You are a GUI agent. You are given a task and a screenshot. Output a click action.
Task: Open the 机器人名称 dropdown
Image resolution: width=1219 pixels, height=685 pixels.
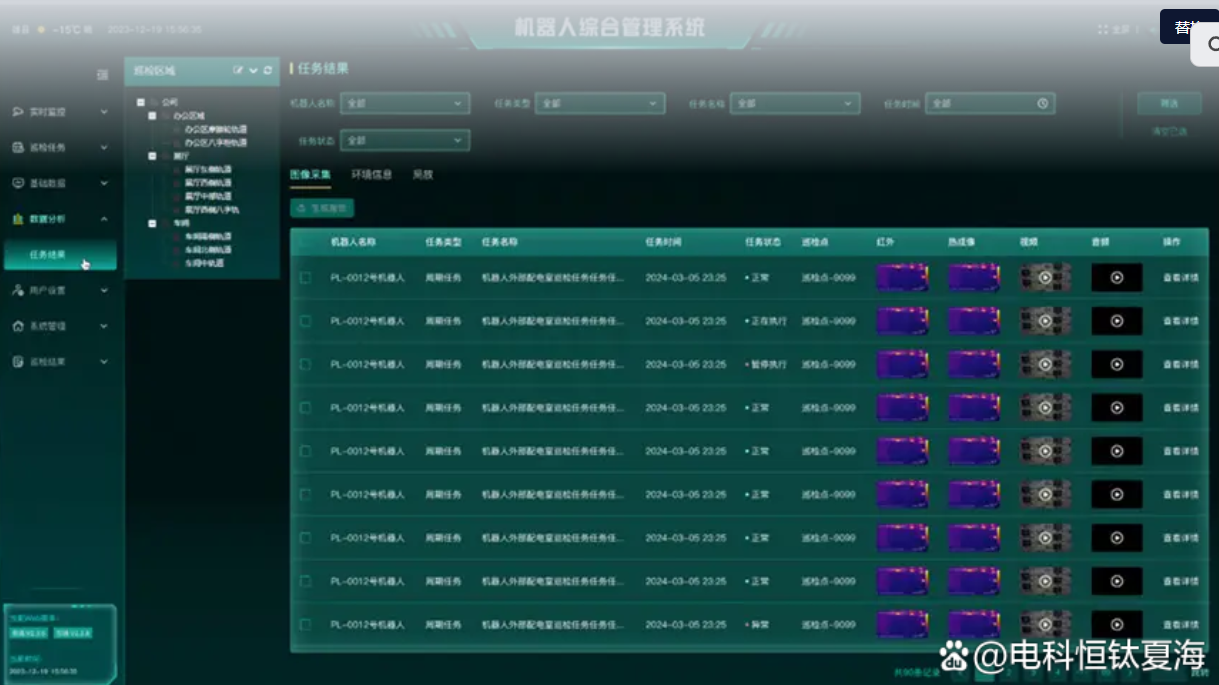[404, 103]
